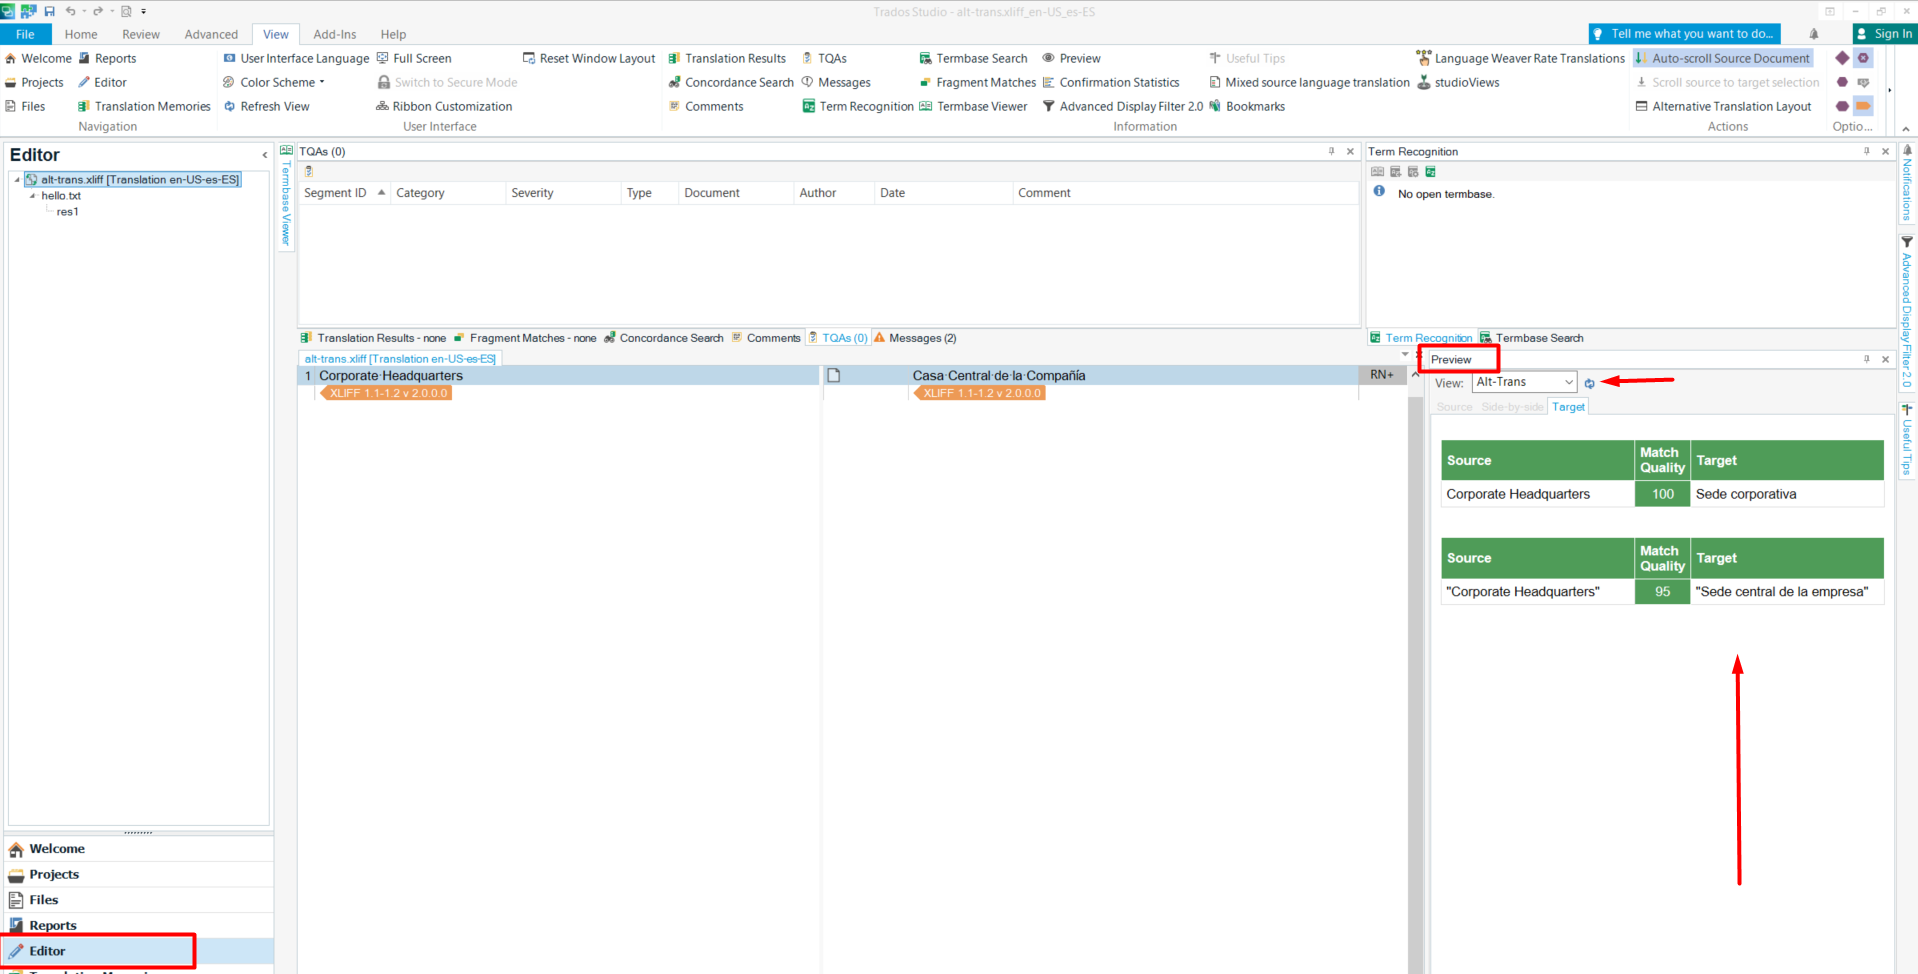Click the Sign In button
1918x974 pixels.
point(1884,34)
